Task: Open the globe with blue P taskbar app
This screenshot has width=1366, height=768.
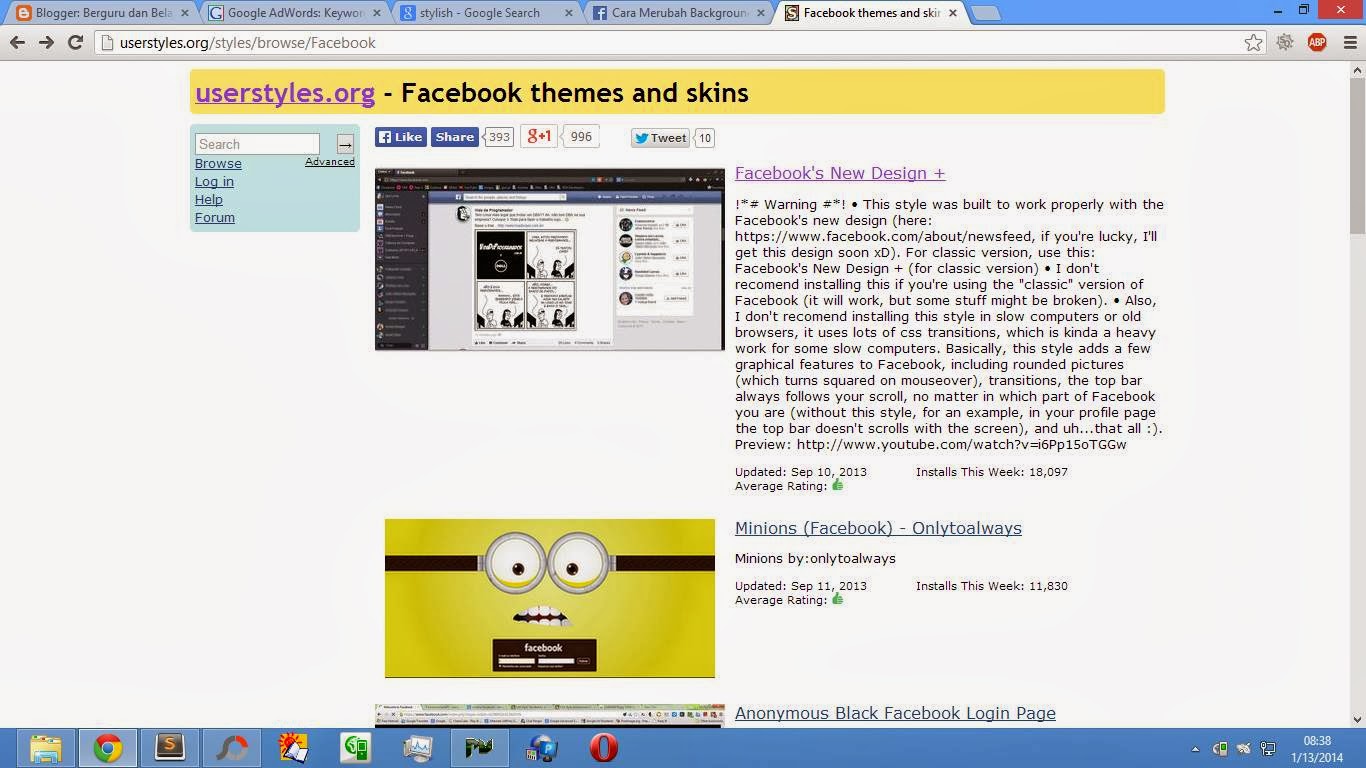Action: coord(542,748)
